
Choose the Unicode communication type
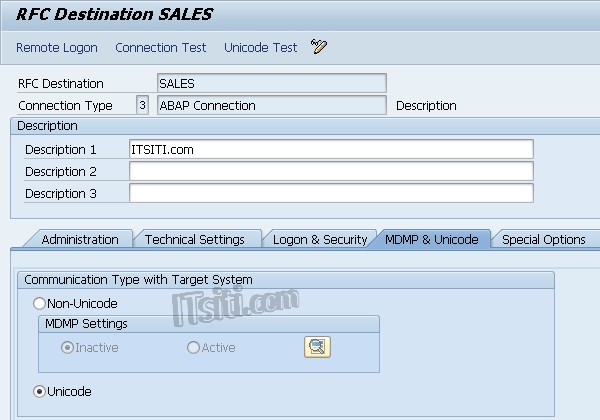click(40, 391)
